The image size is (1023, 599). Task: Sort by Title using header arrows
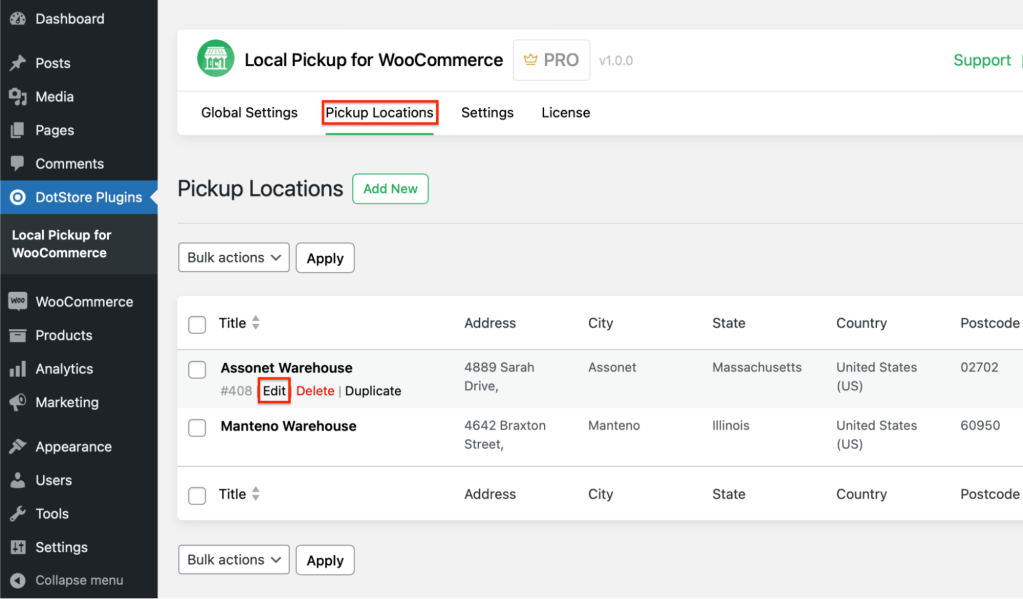click(x=256, y=322)
